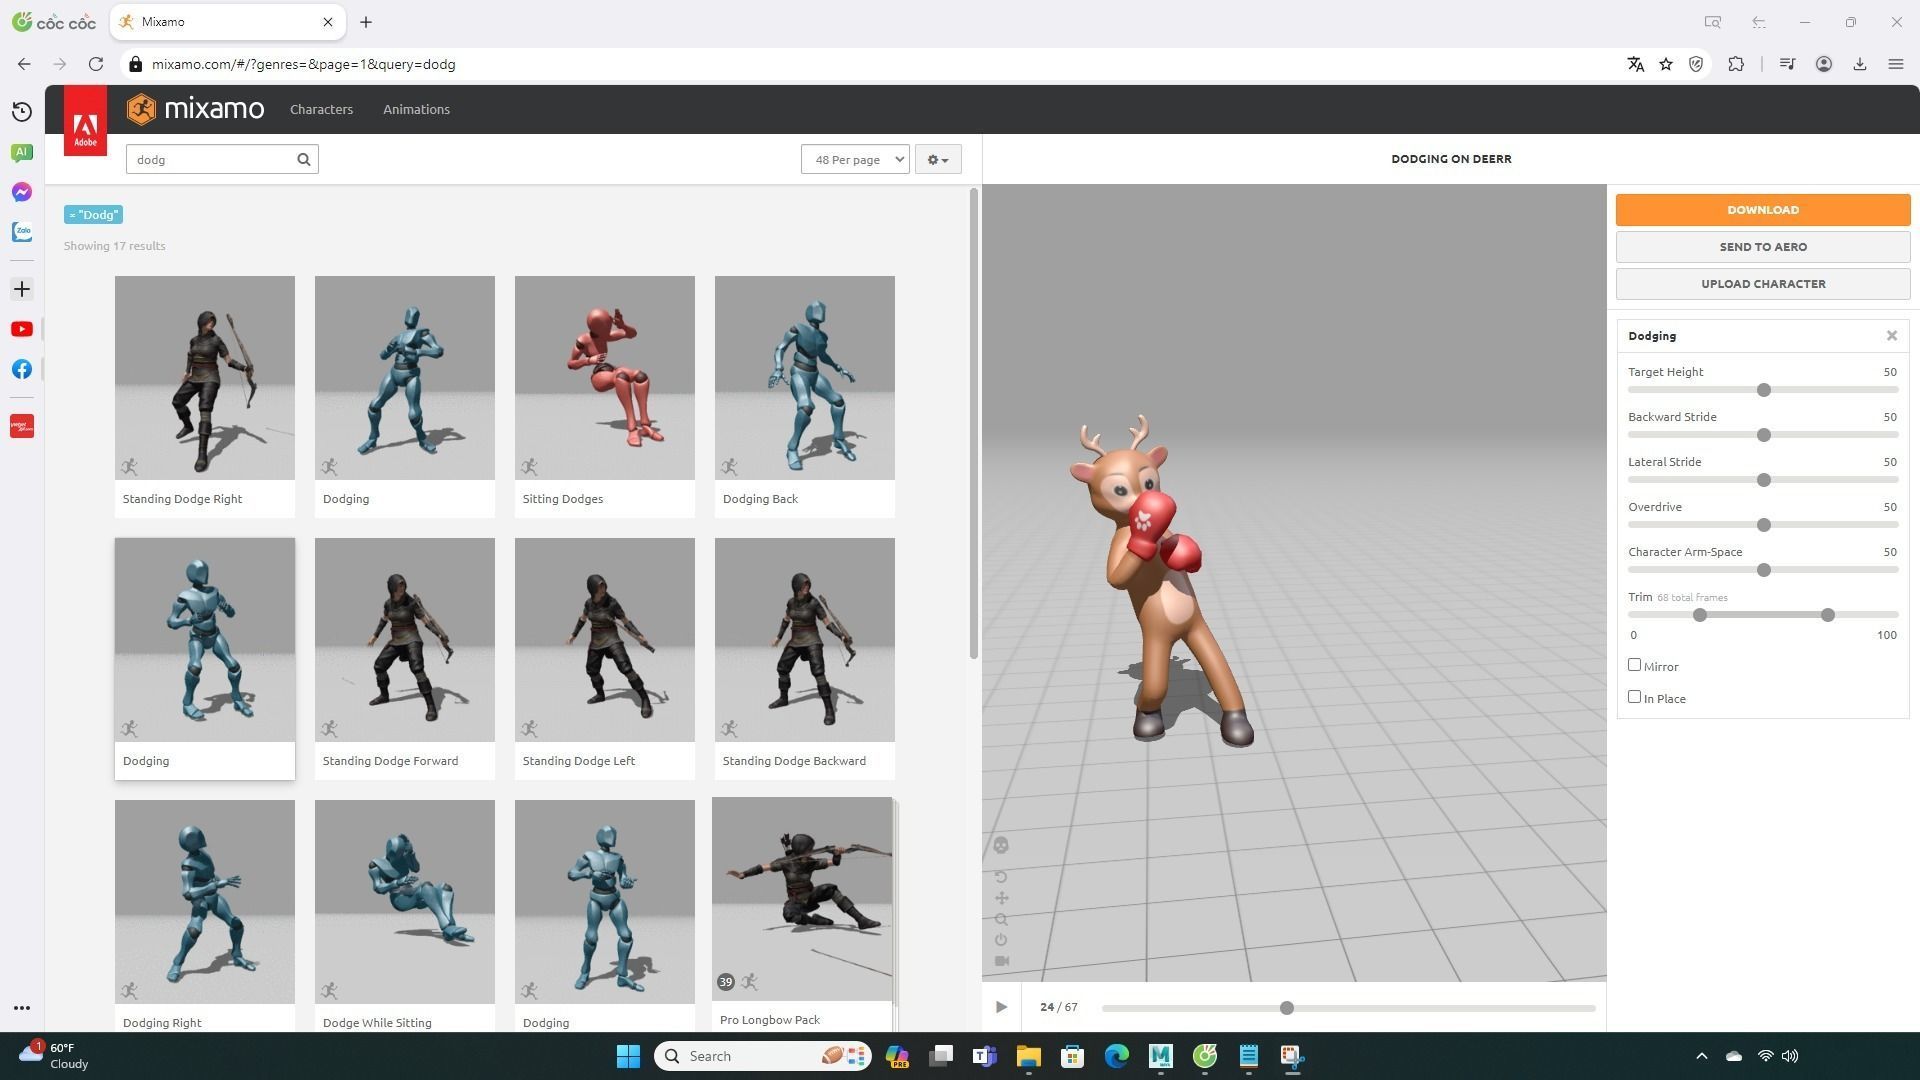Click the SEND TO AERO button

pos(1763,247)
